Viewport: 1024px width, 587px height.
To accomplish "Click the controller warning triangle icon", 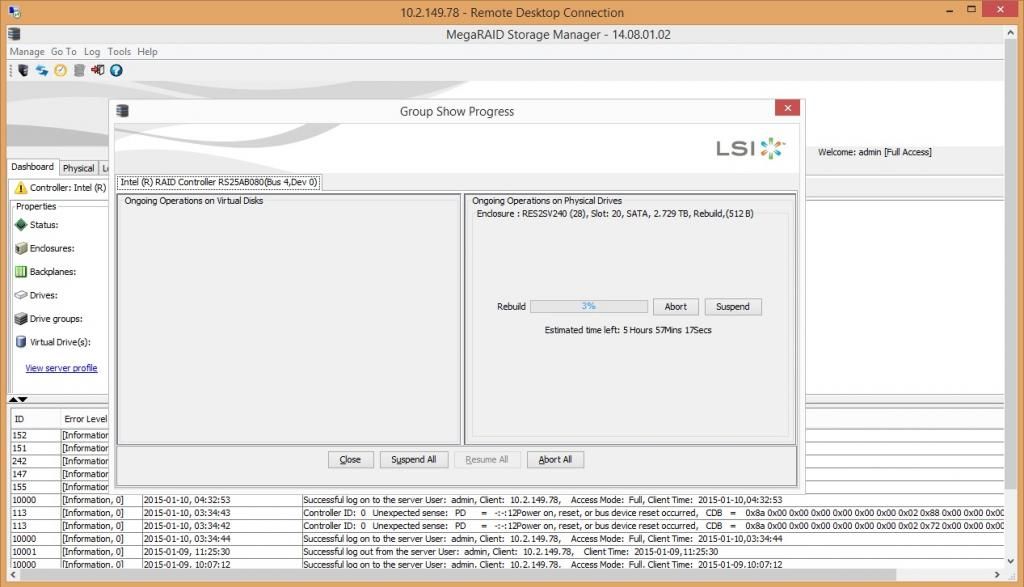I will [x=20, y=188].
